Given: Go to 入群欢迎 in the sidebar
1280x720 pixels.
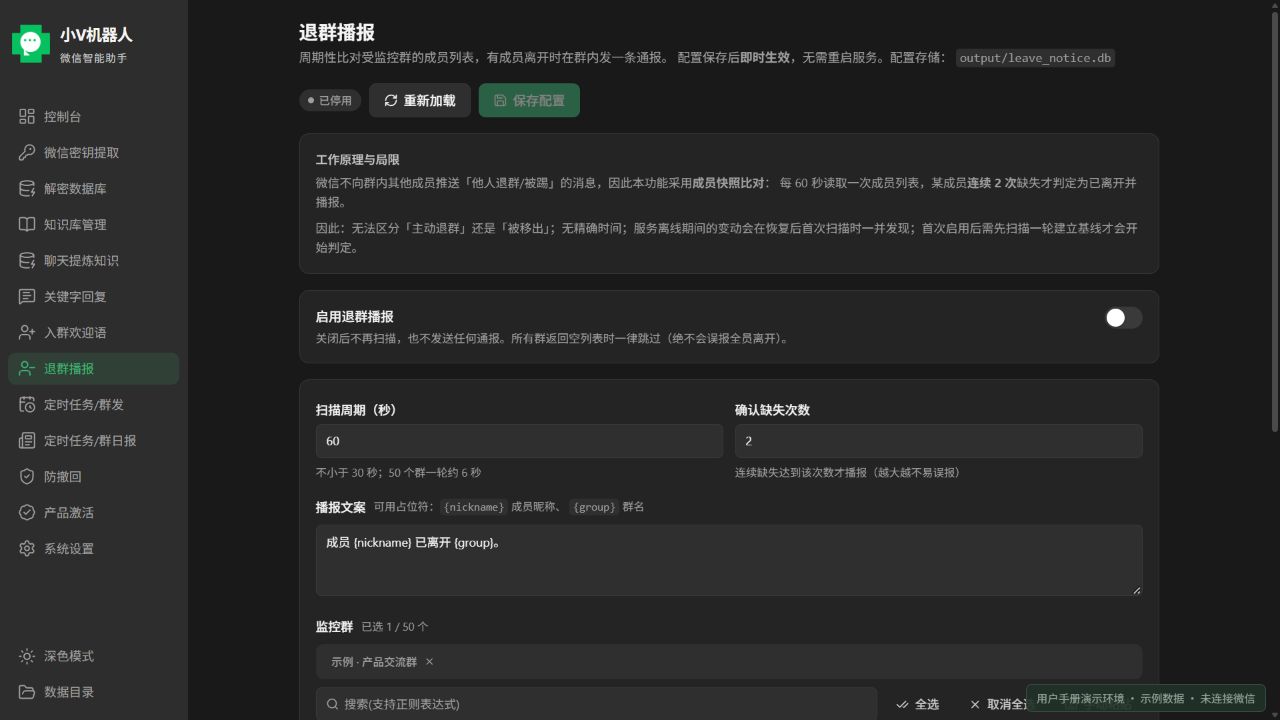Looking at the screenshot, I should (x=94, y=333).
